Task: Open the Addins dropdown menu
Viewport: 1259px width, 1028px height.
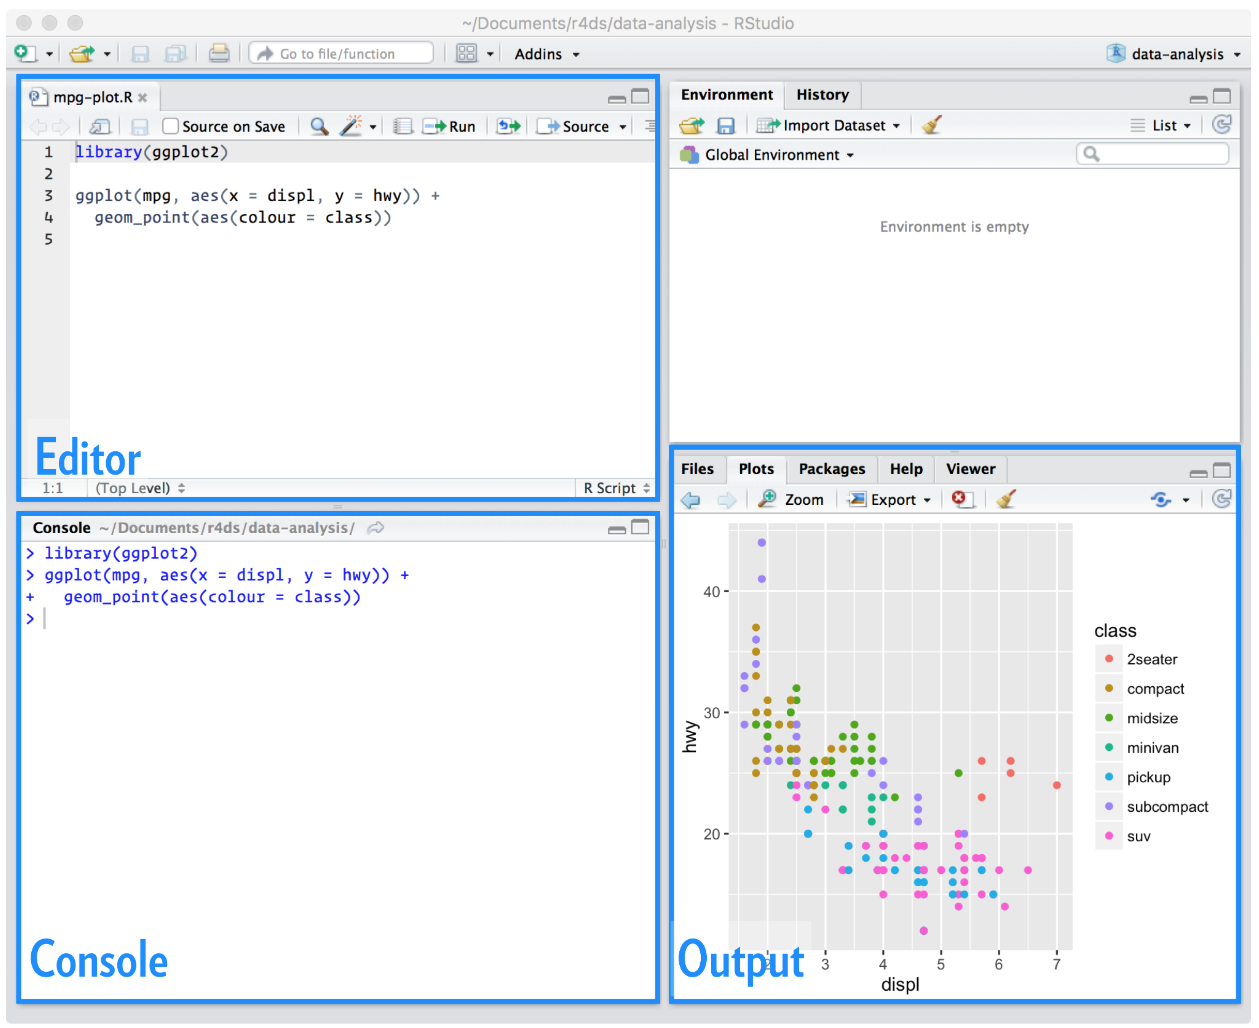Action: point(547,54)
